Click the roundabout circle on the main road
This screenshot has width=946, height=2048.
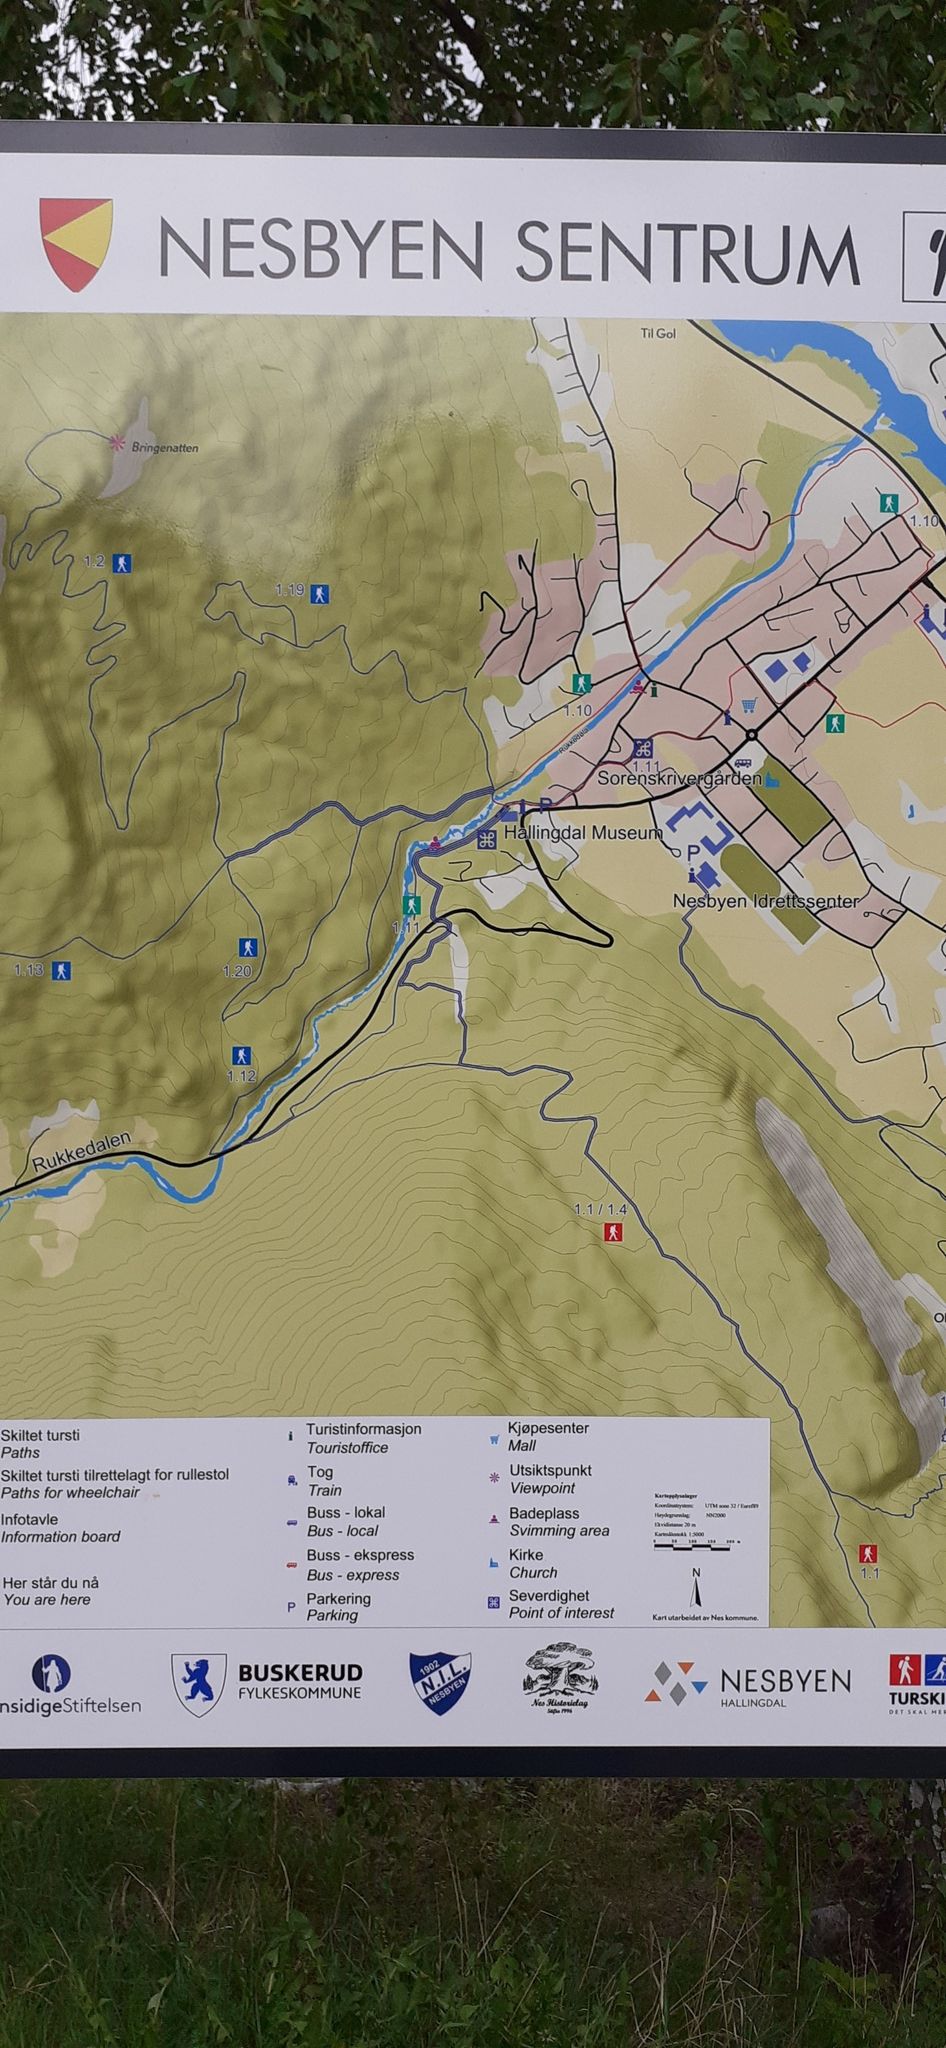coord(751,735)
